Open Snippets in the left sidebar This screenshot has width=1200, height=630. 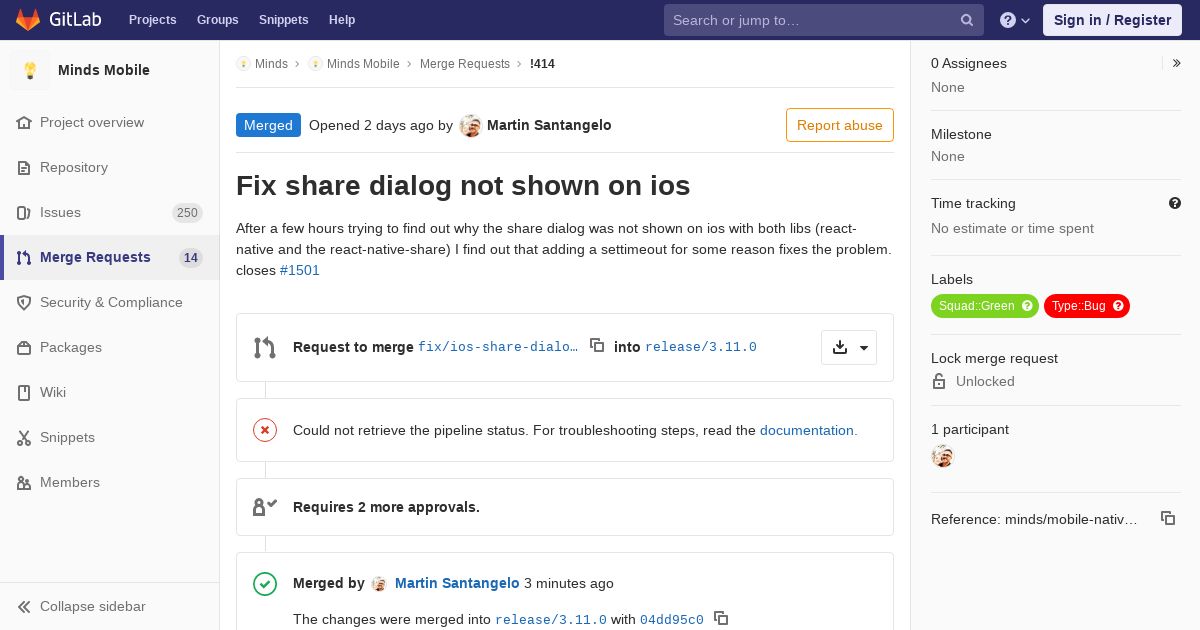click(x=109, y=437)
